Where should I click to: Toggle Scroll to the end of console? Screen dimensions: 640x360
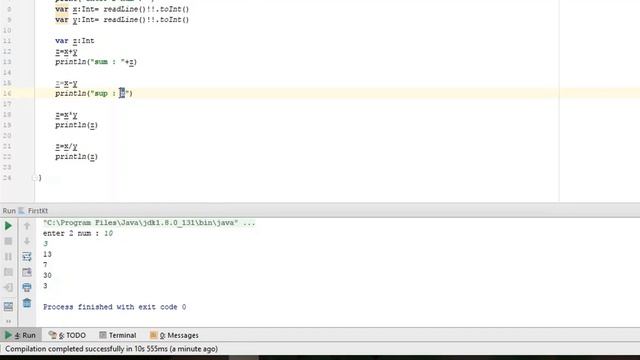tap(27, 272)
